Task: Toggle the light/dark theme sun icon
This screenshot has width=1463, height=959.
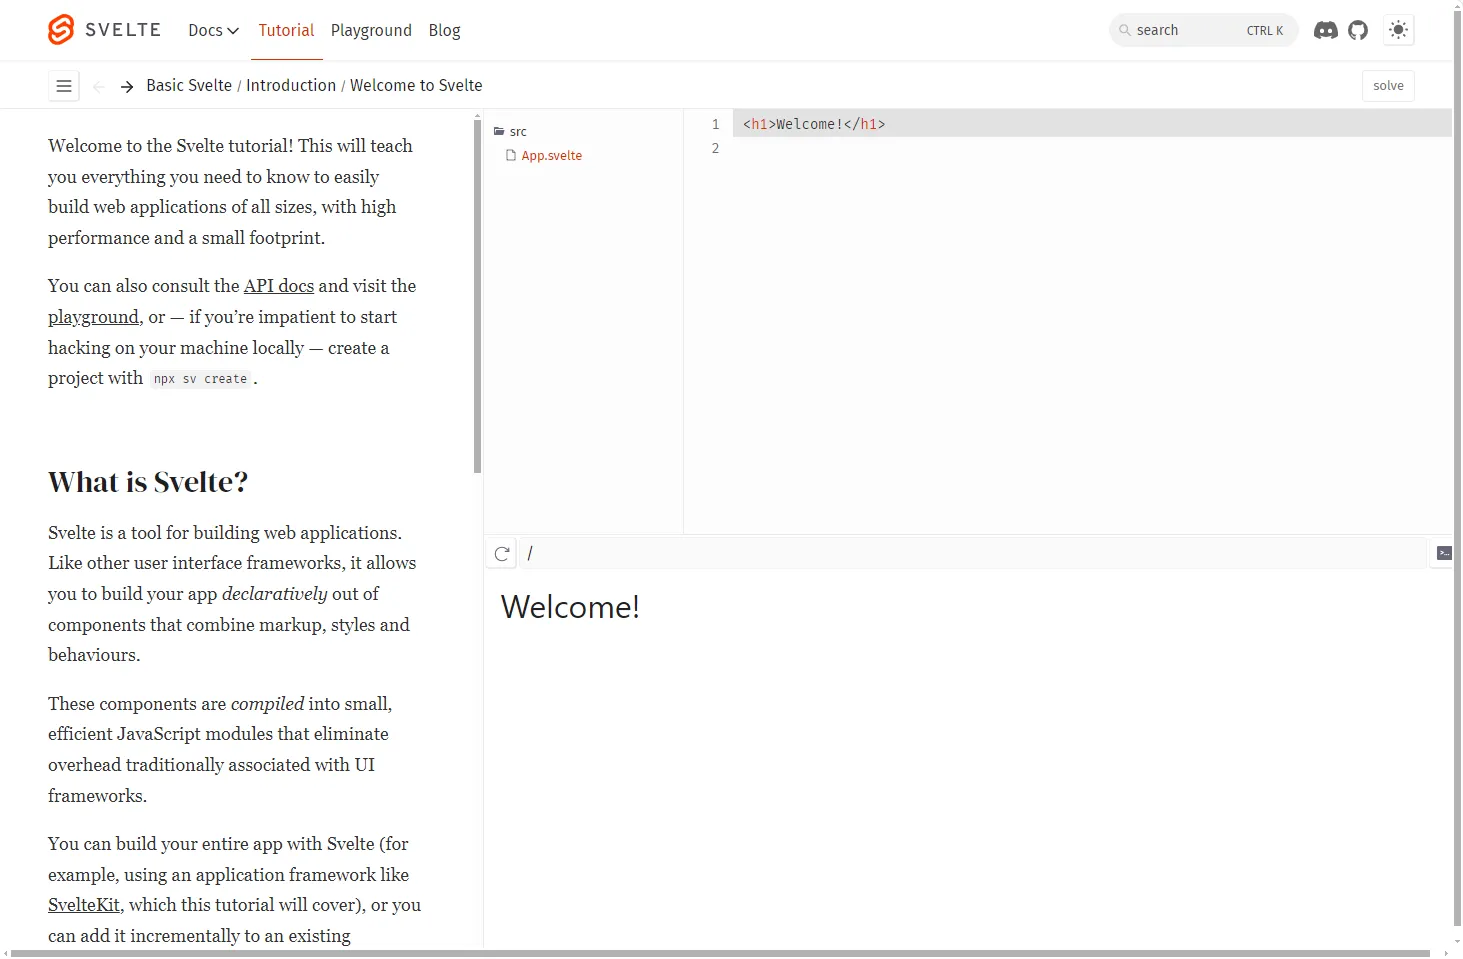Action: coord(1398,30)
